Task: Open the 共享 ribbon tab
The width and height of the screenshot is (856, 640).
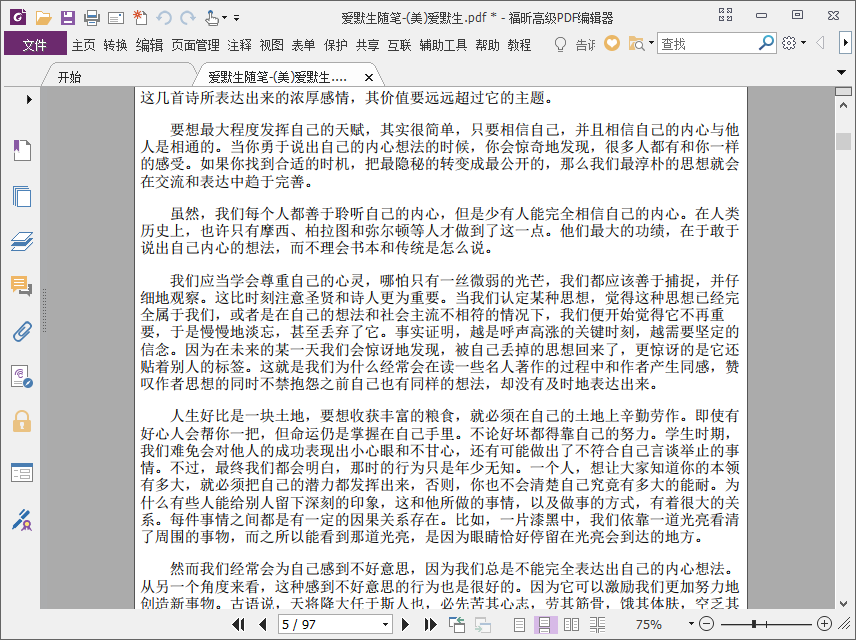Action: coord(367,45)
